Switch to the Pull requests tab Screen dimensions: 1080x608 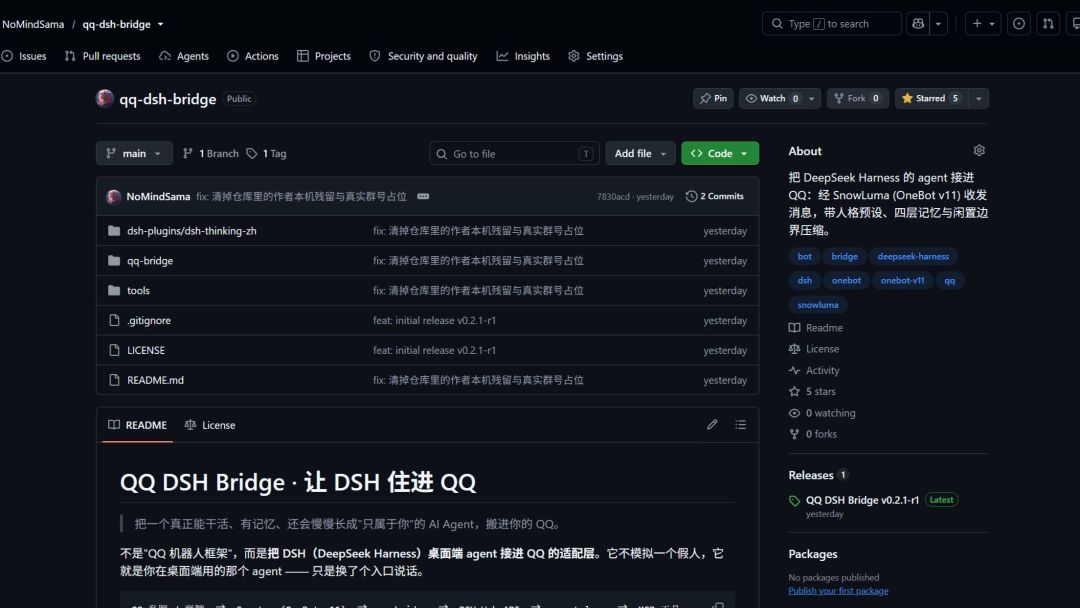[x=103, y=56]
